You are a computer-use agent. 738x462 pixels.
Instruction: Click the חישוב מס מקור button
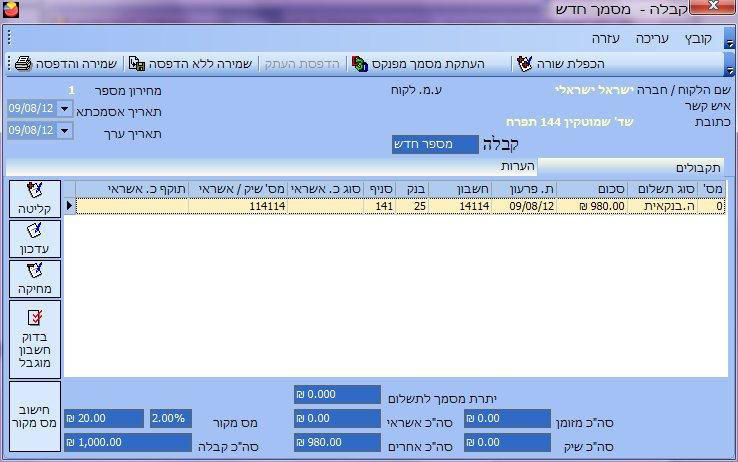35,416
